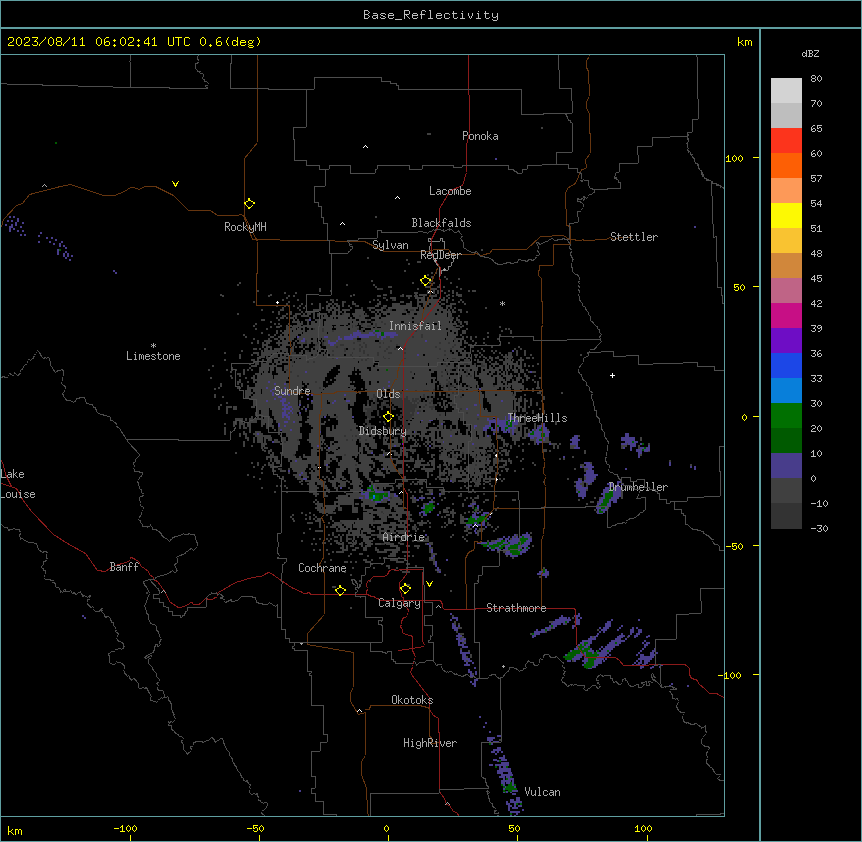Click the Calgary city label

point(399,603)
